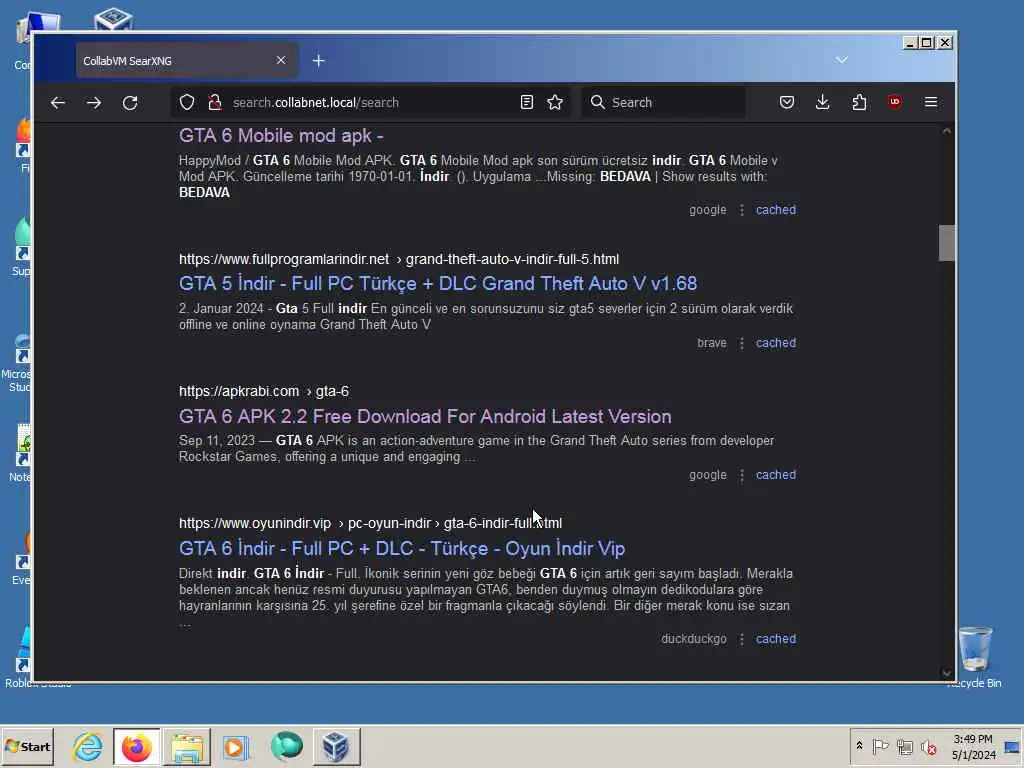Viewport: 1024px width, 768px height.
Task: Open Windows Media Player from taskbar
Action: 236,746
